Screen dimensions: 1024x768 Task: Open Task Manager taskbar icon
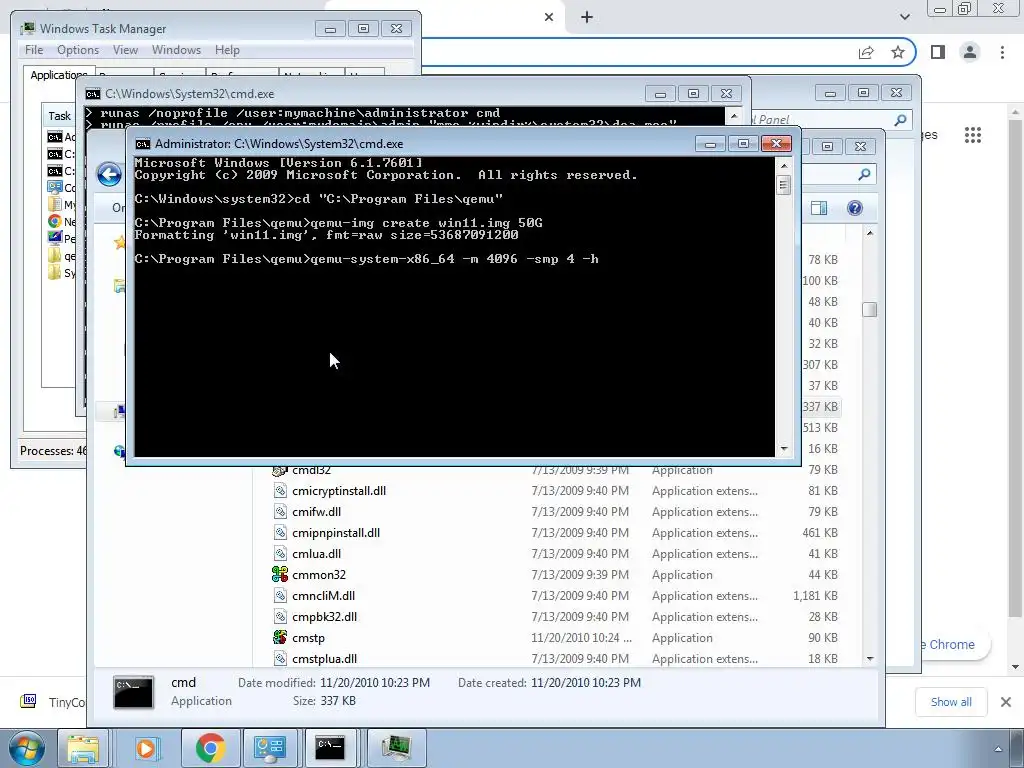tap(396, 748)
